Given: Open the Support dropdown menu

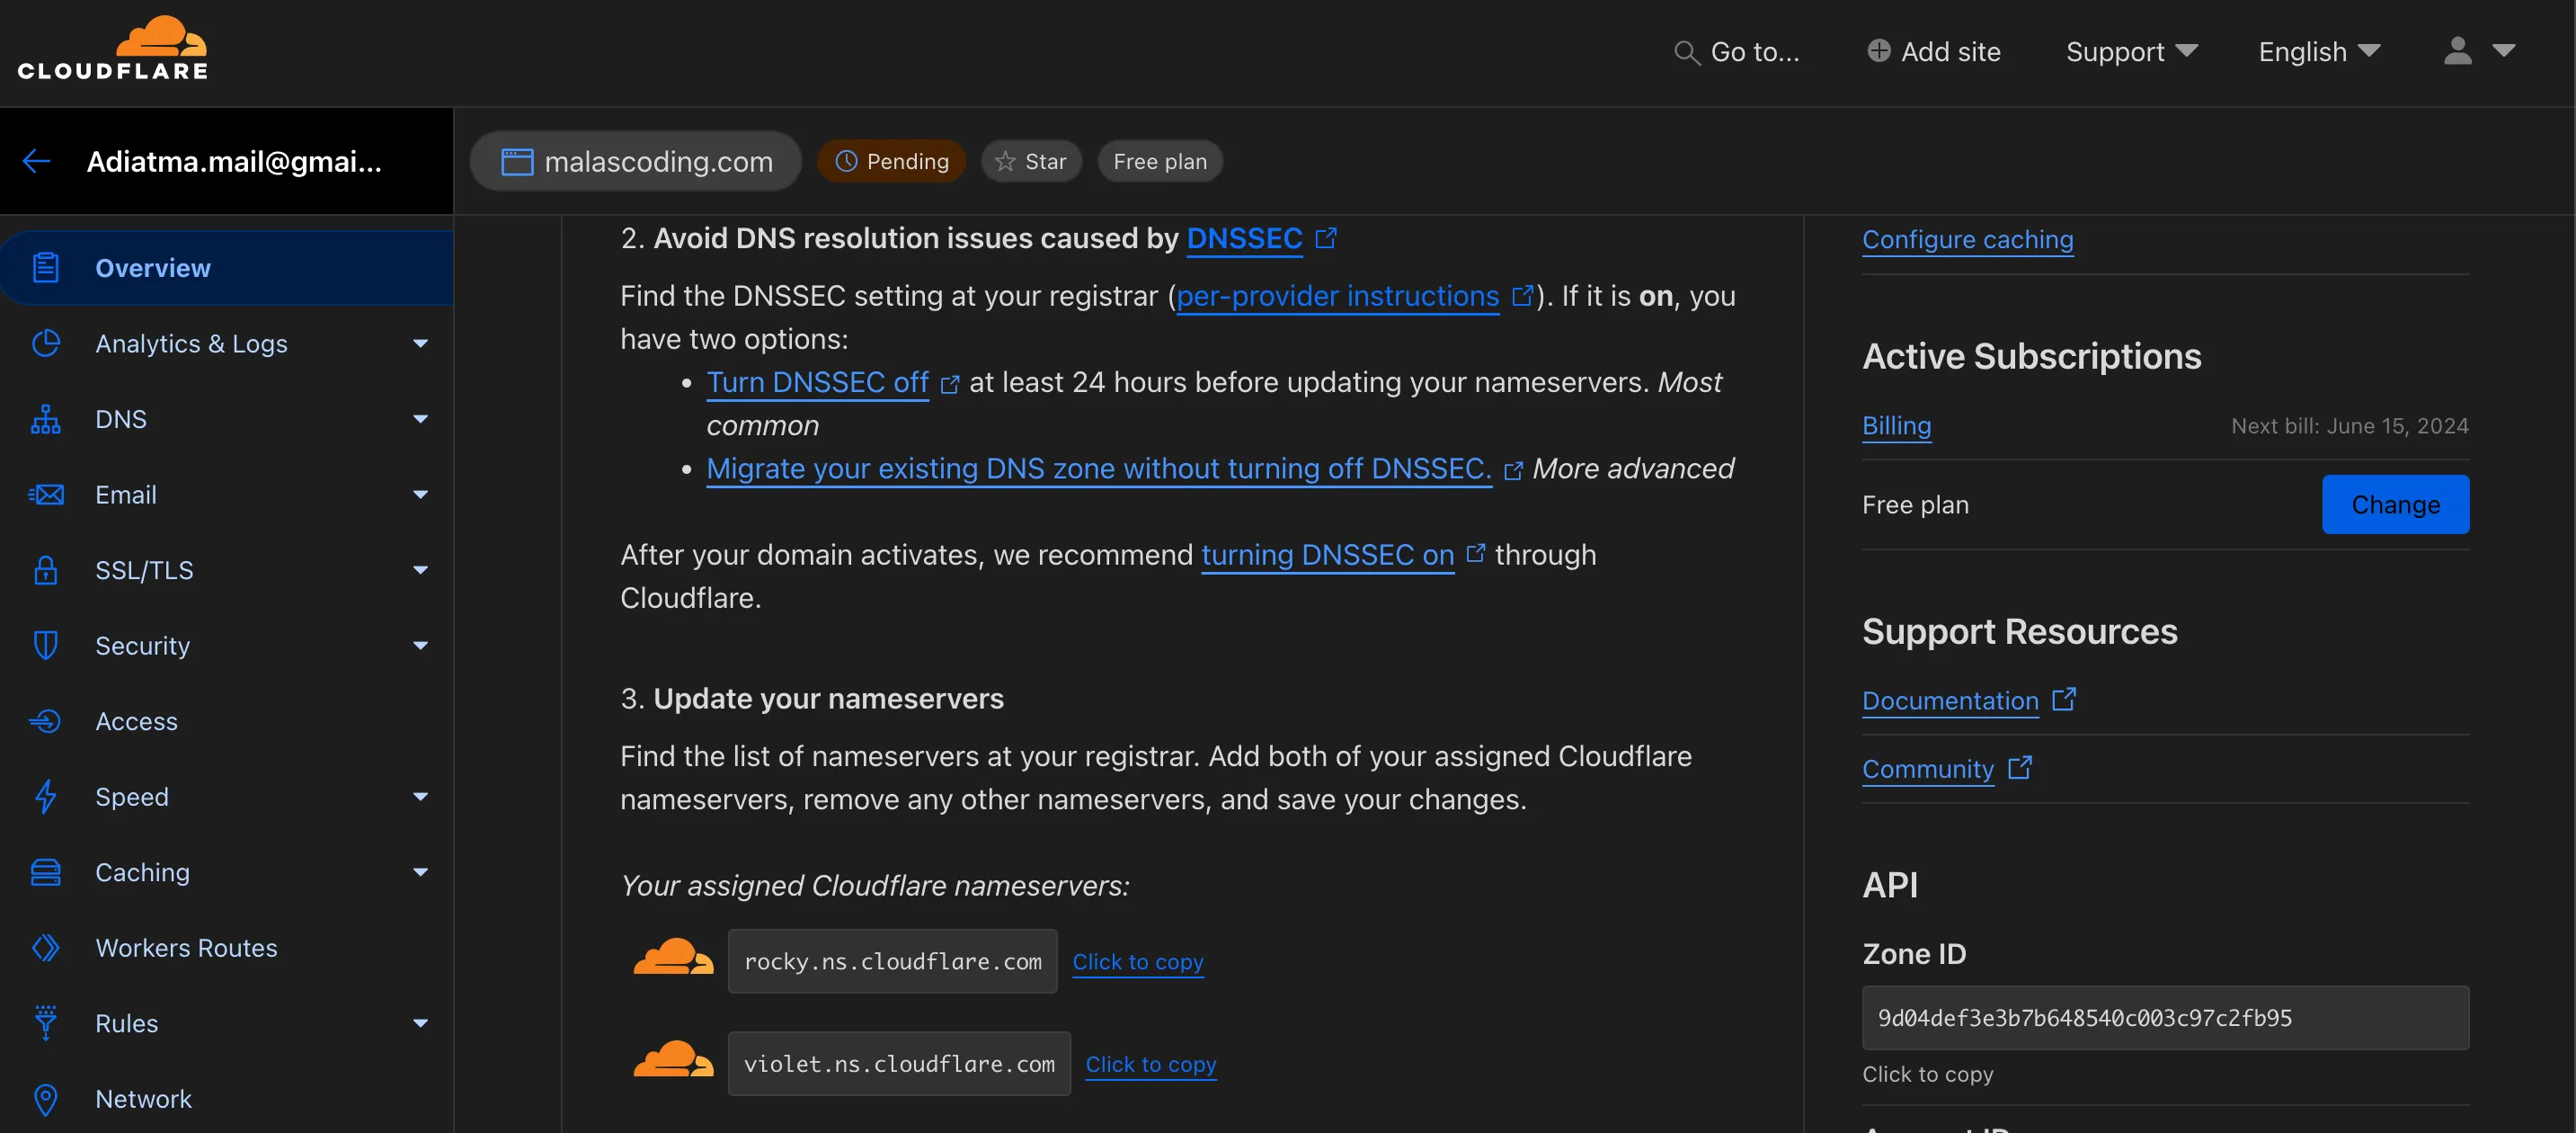Looking at the screenshot, I should pos(2131,51).
